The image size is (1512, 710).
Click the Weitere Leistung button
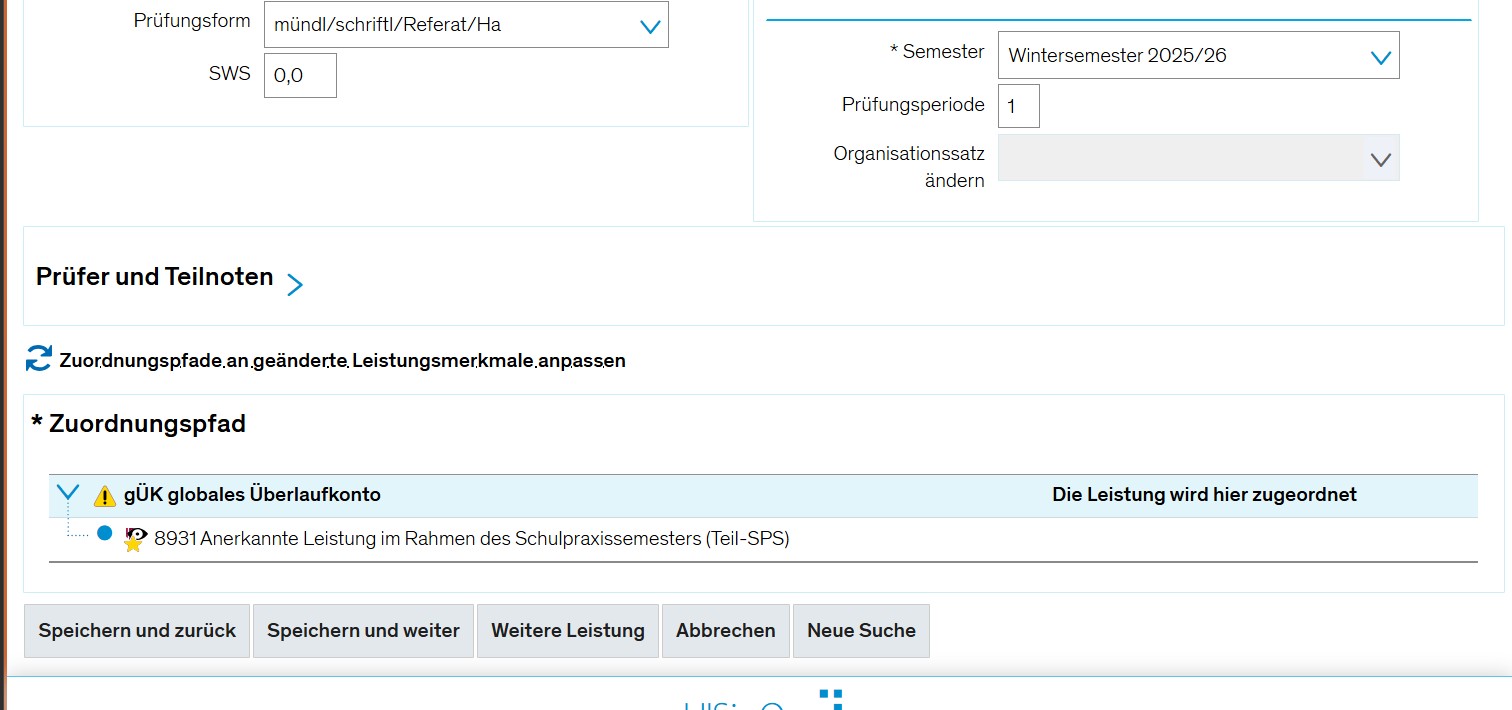(568, 631)
